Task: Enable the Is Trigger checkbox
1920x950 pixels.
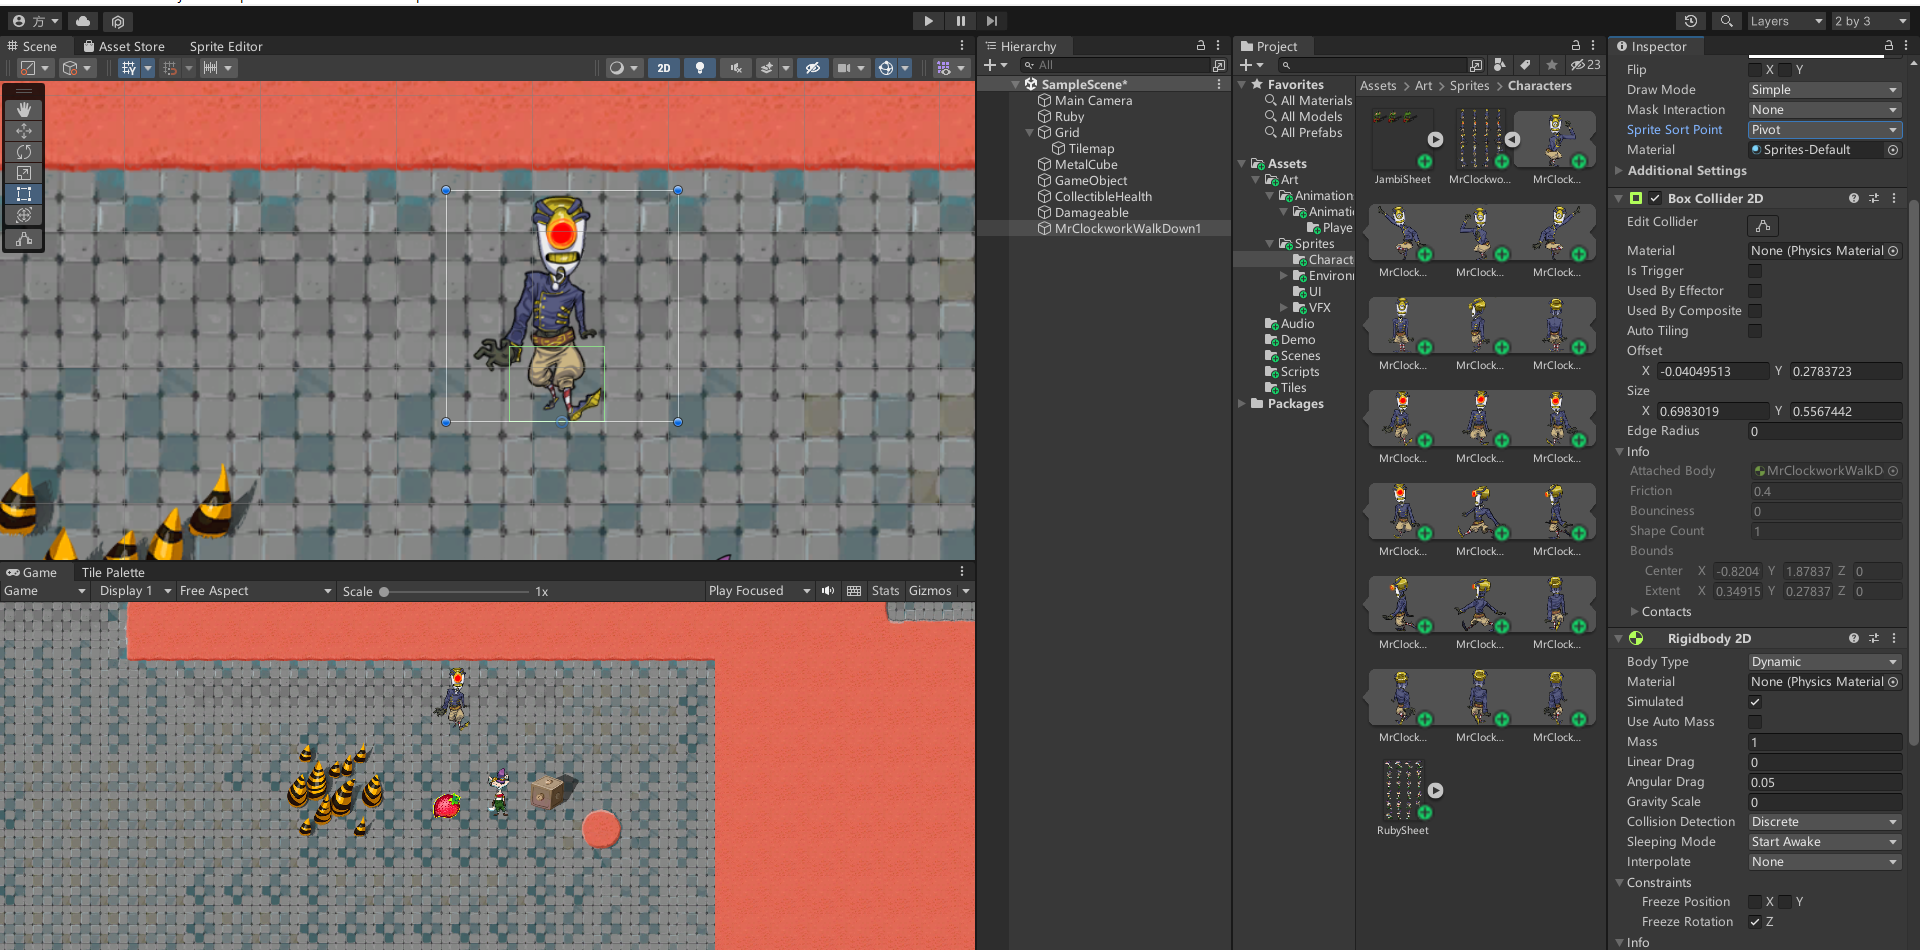Action: click(x=1756, y=270)
